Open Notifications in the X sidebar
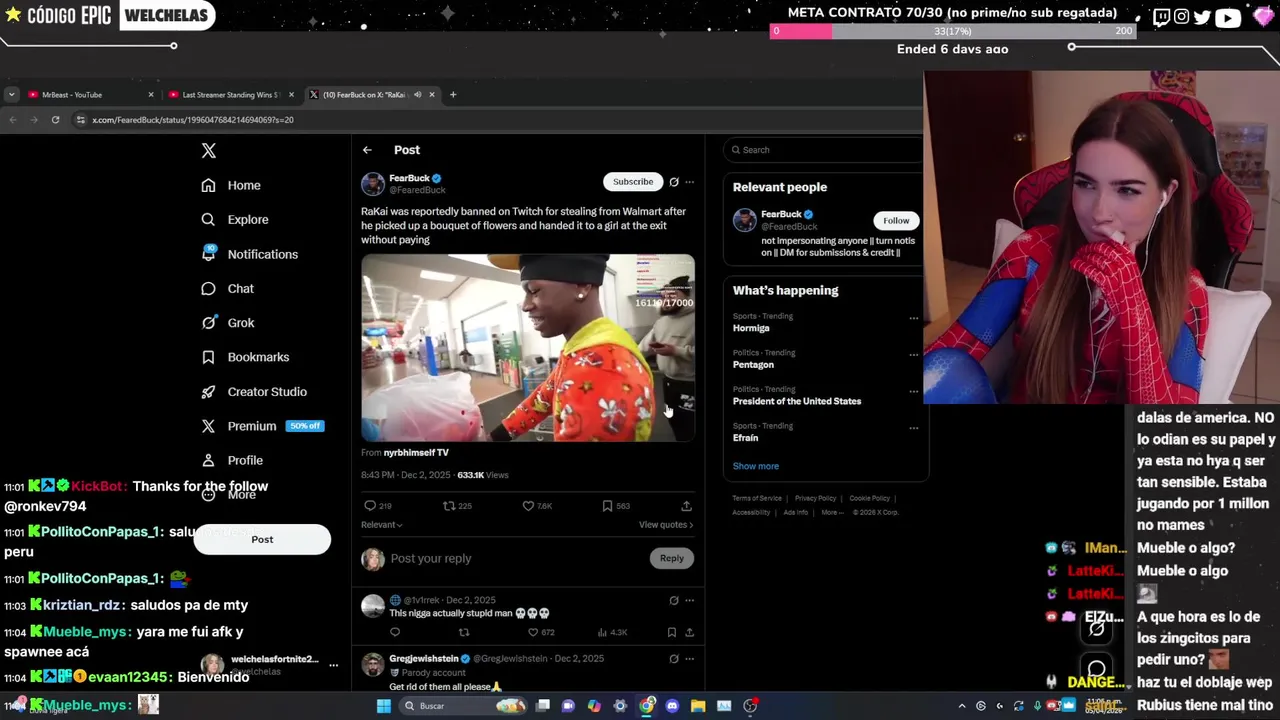Image resolution: width=1280 pixels, height=720 pixels. (249, 254)
